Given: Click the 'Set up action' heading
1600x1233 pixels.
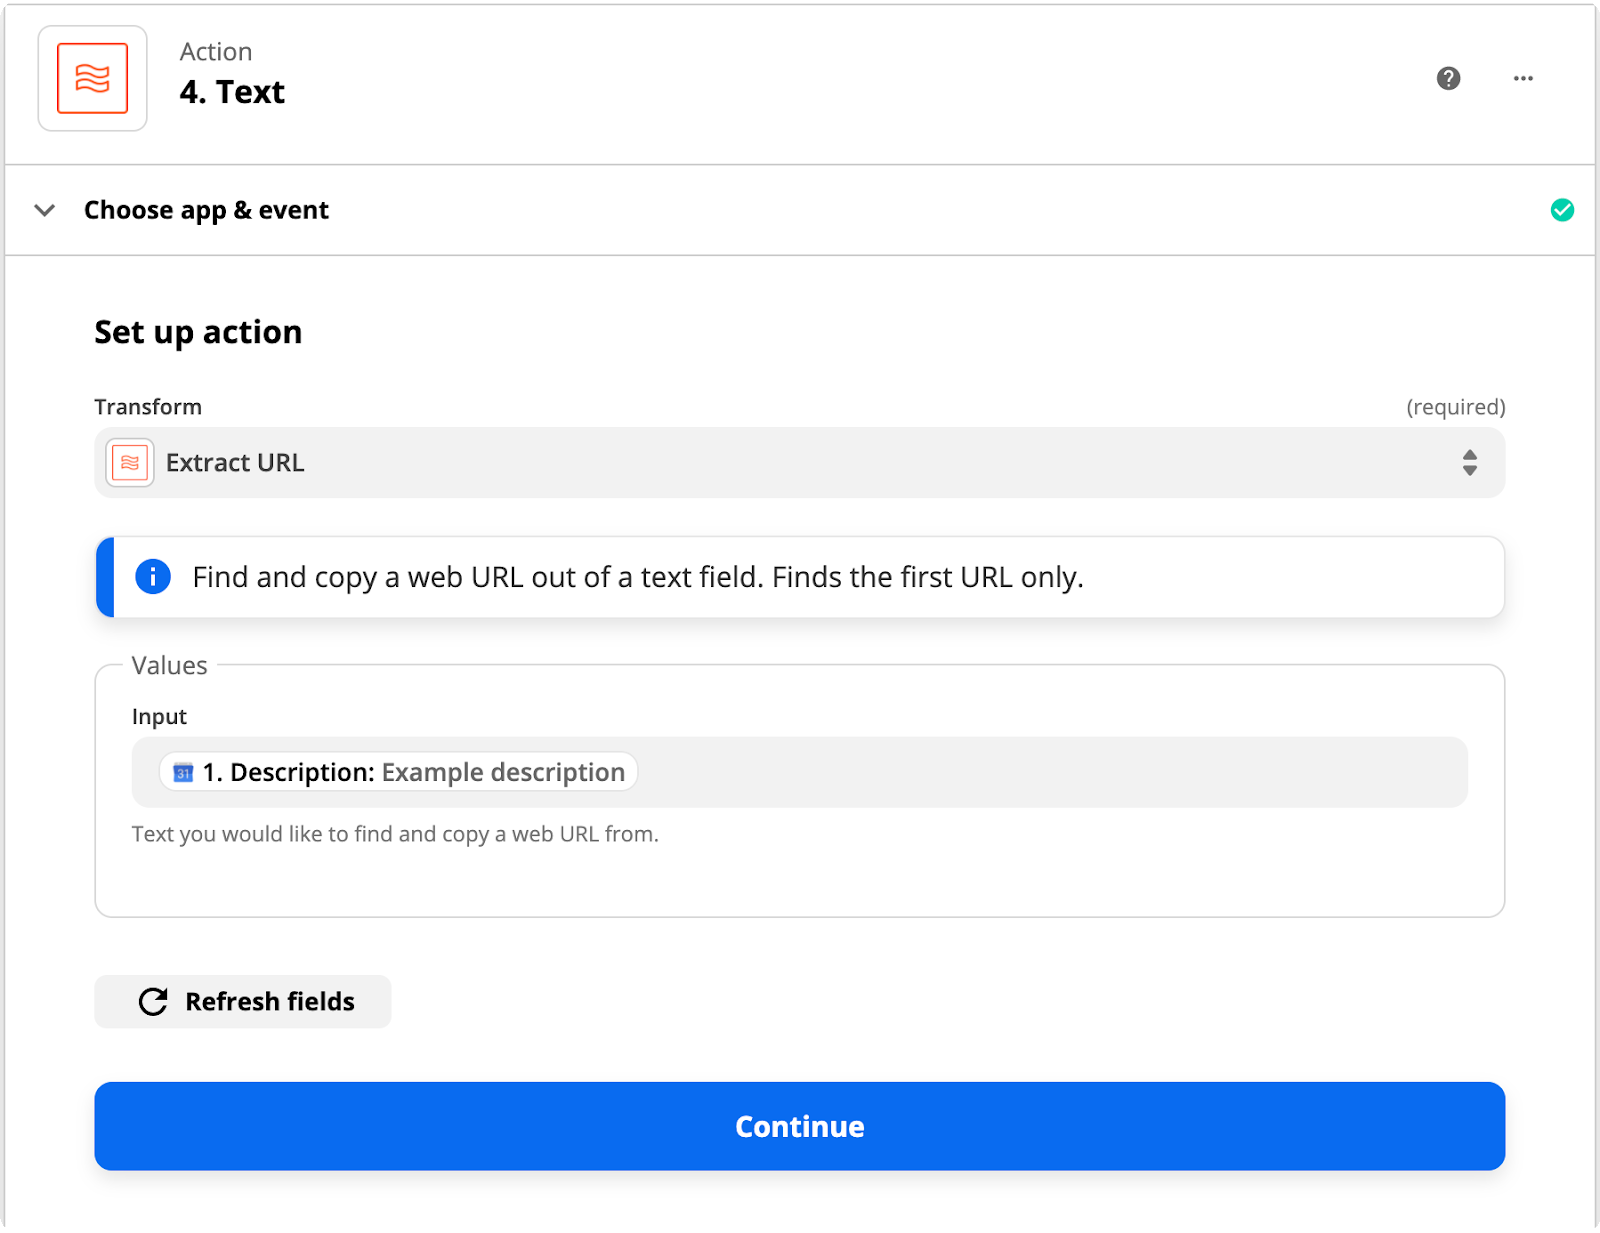Looking at the screenshot, I should 198,332.
